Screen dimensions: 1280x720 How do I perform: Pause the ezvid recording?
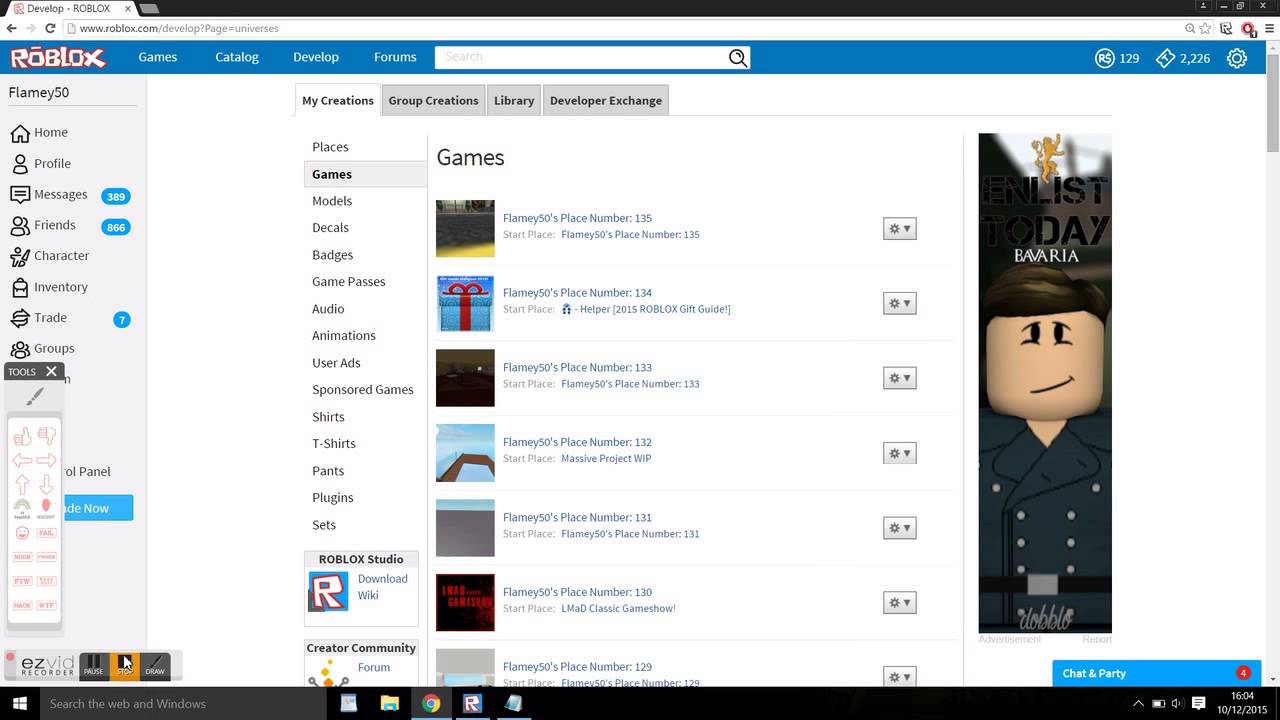point(93,665)
